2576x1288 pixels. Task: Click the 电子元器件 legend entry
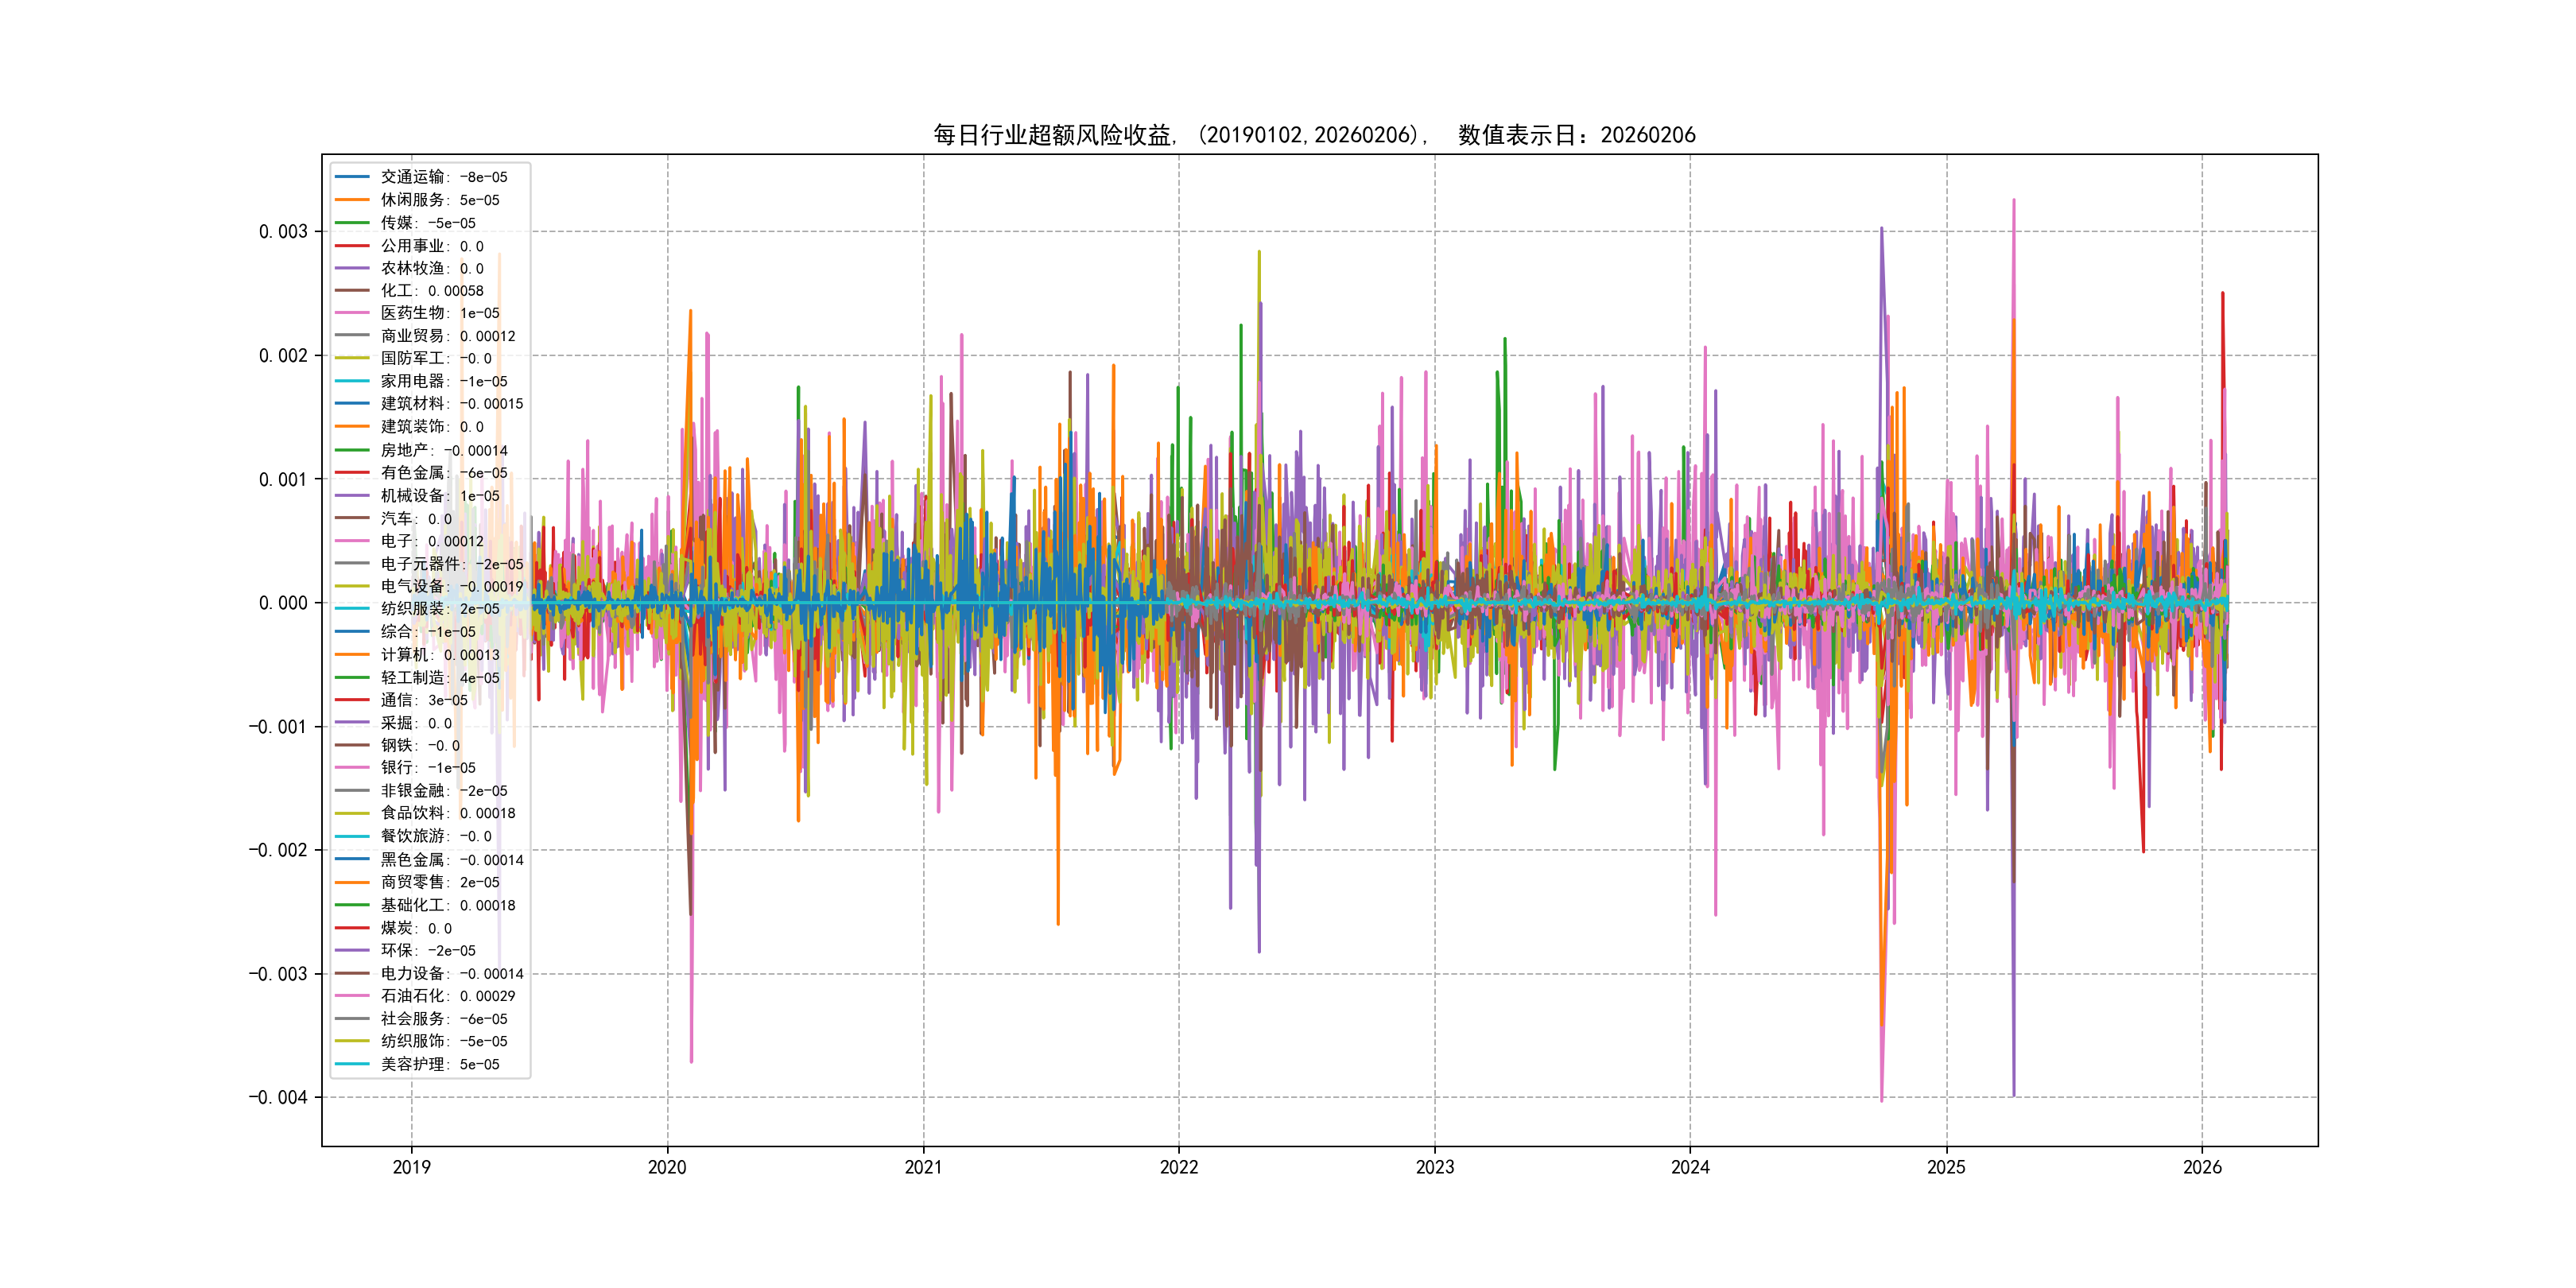[451, 564]
